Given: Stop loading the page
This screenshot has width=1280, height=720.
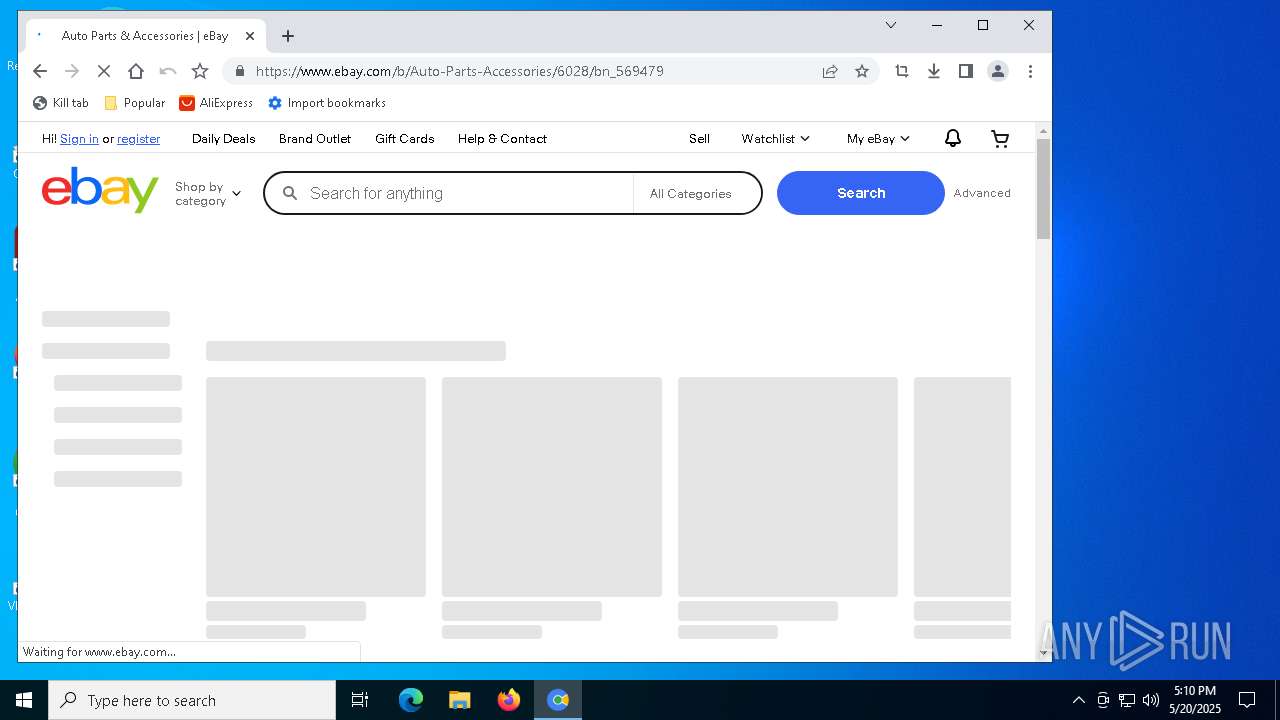Looking at the screenshot, I should [x=104, y=71].
